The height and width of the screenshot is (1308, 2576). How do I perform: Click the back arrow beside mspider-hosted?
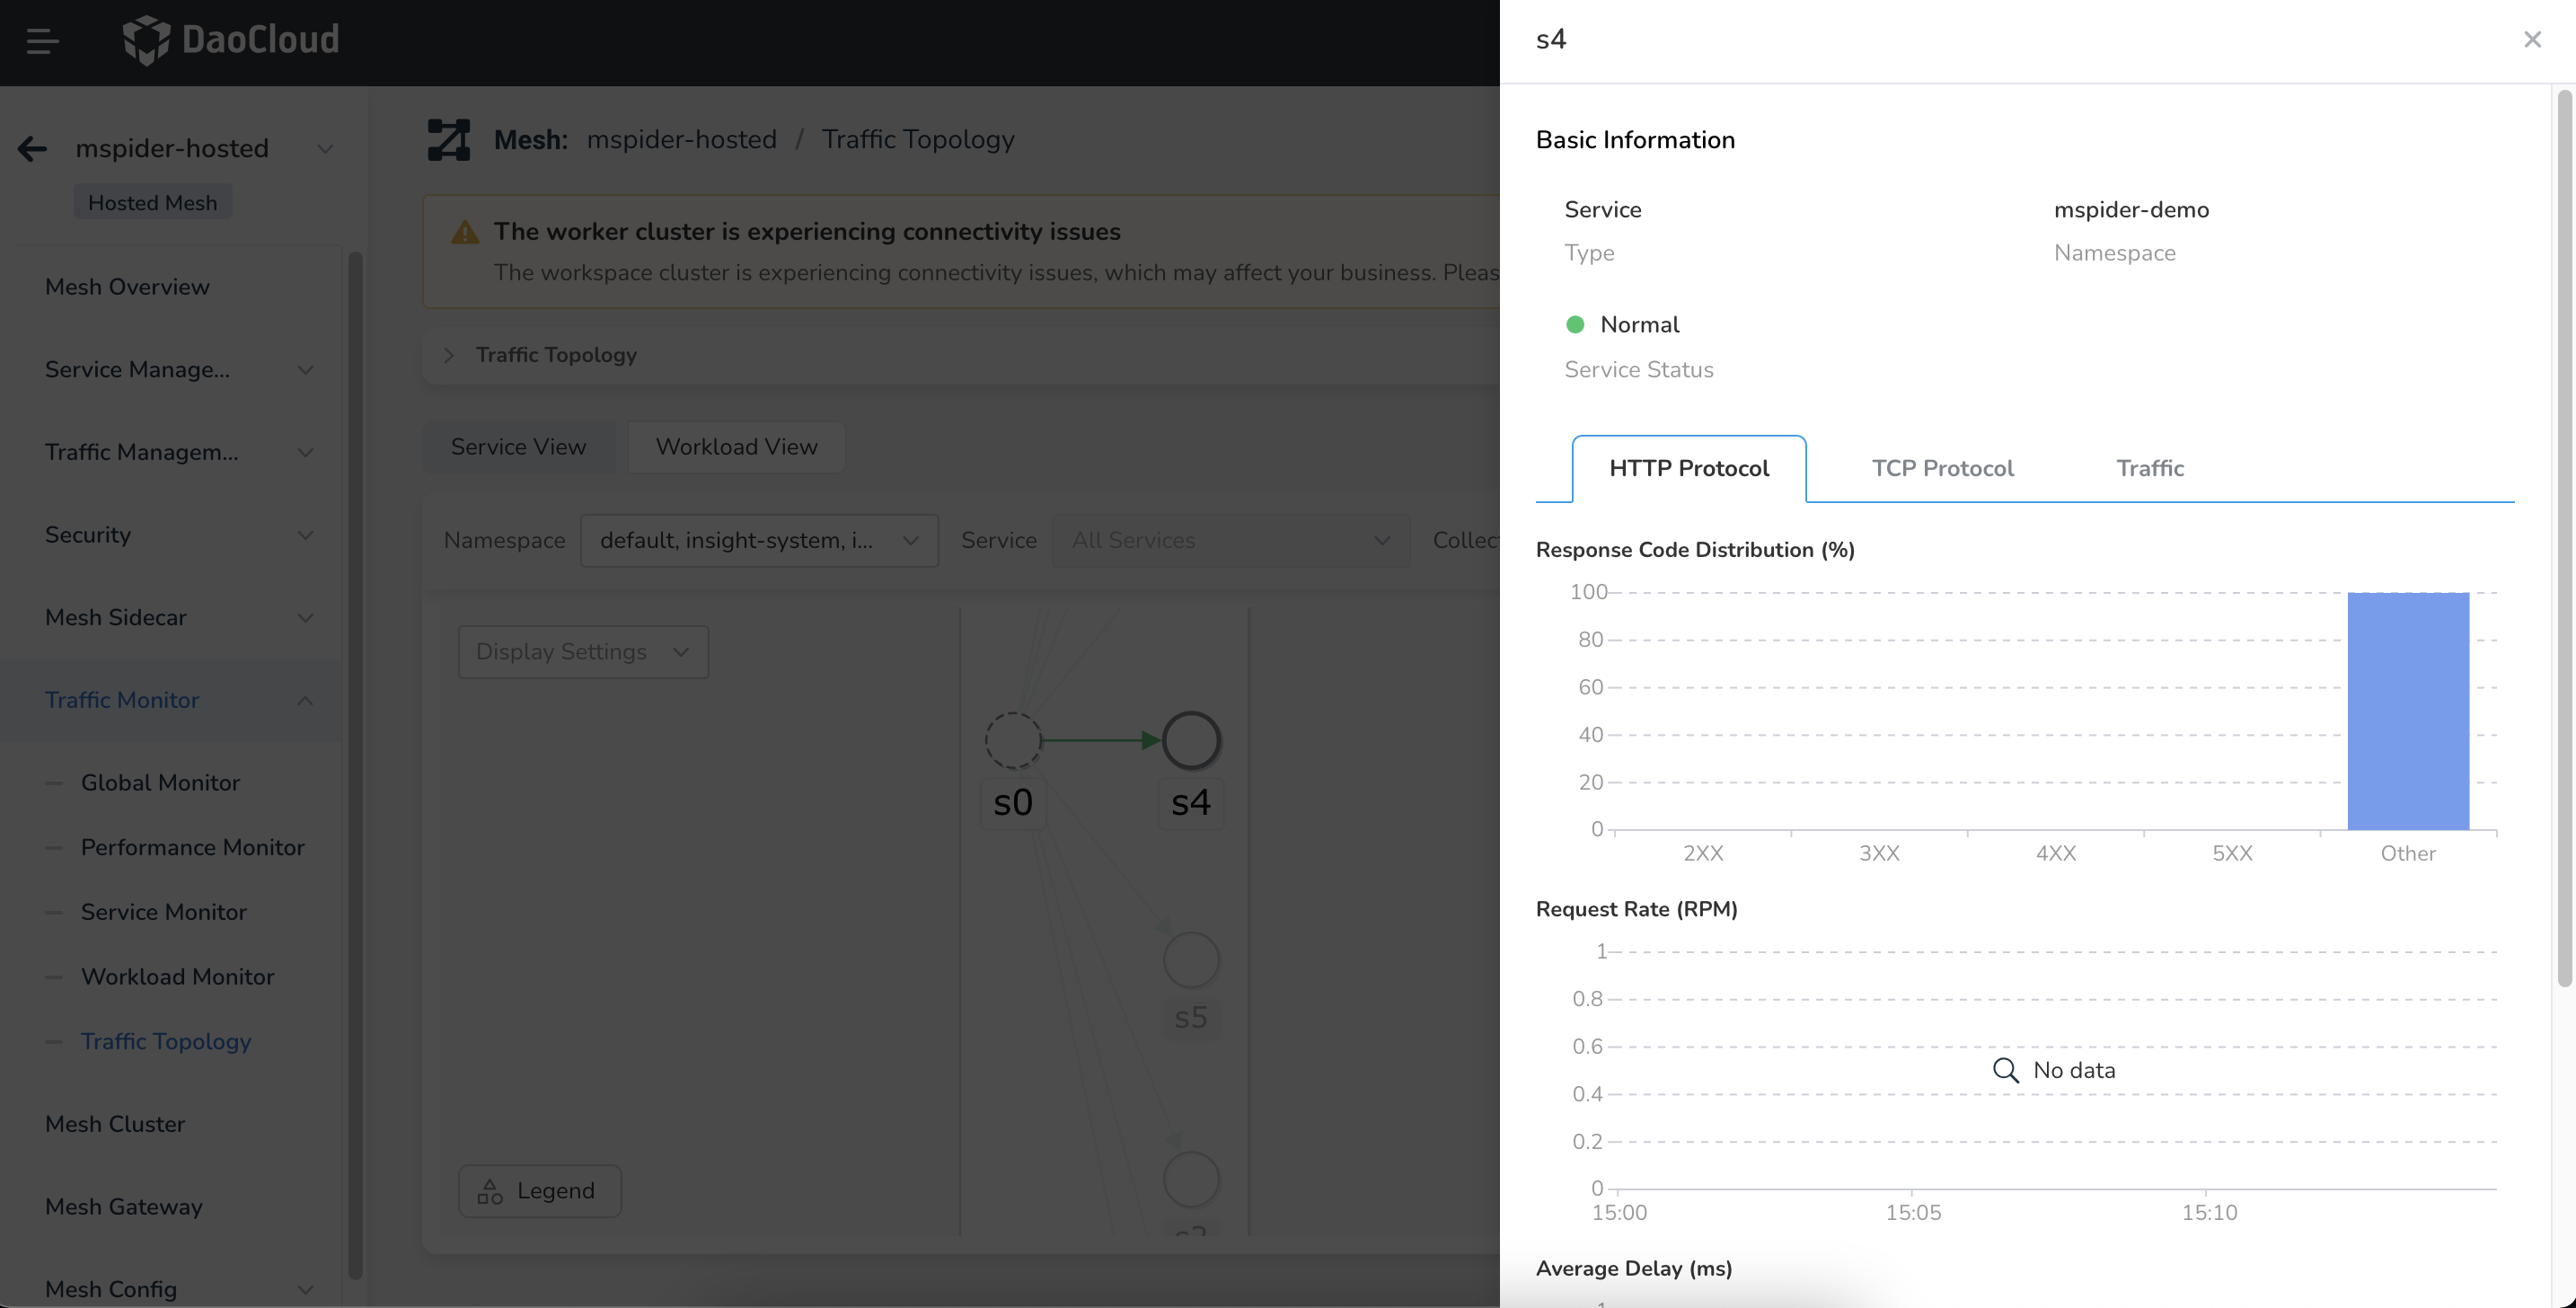pyautogui.click(x=32, y=149)
